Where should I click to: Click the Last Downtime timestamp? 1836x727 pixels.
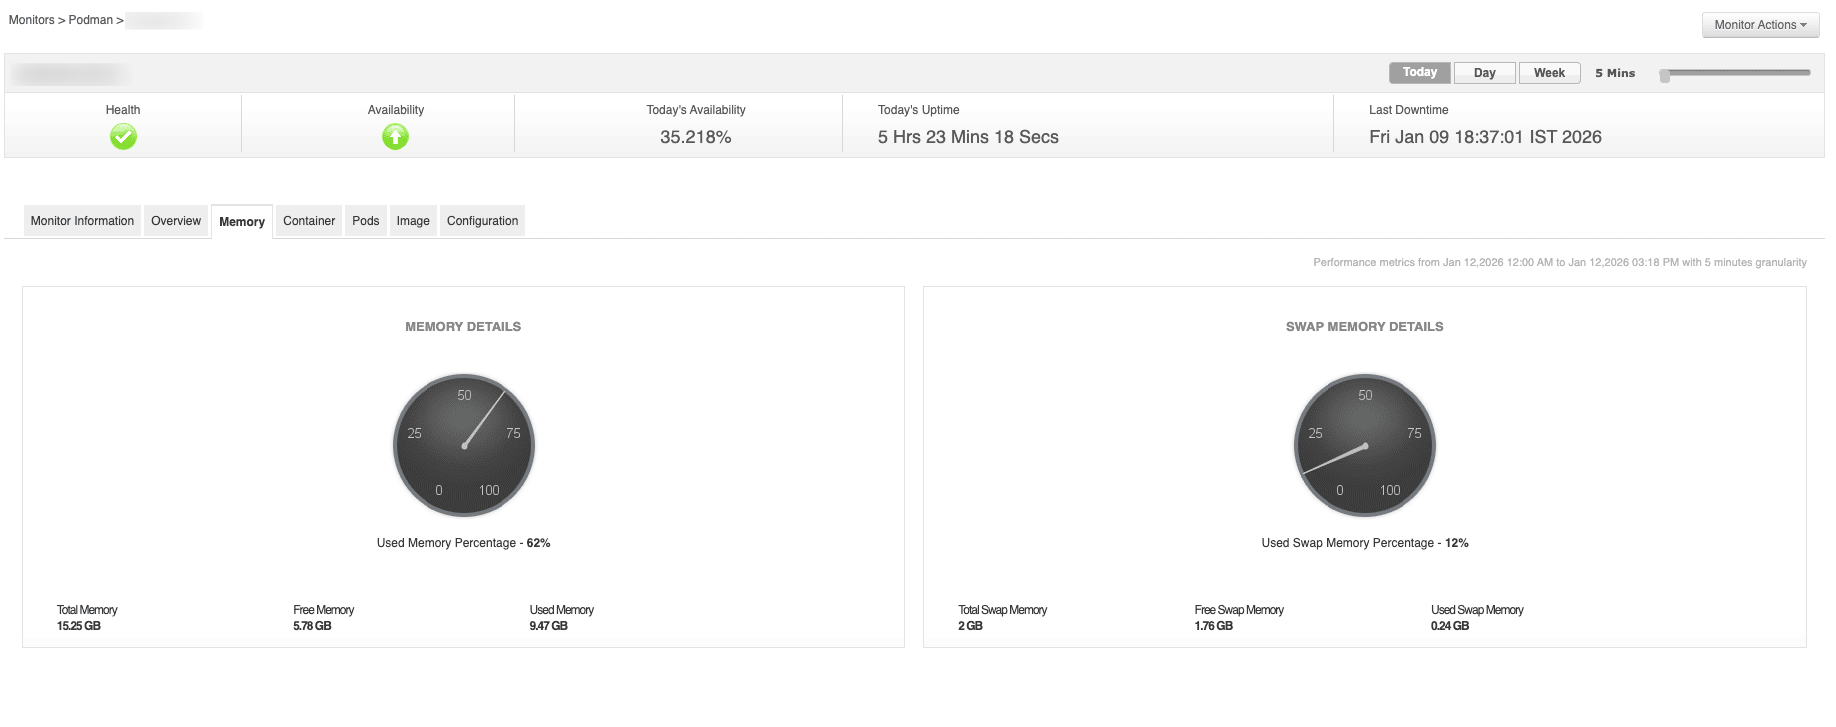[1486, 136]
